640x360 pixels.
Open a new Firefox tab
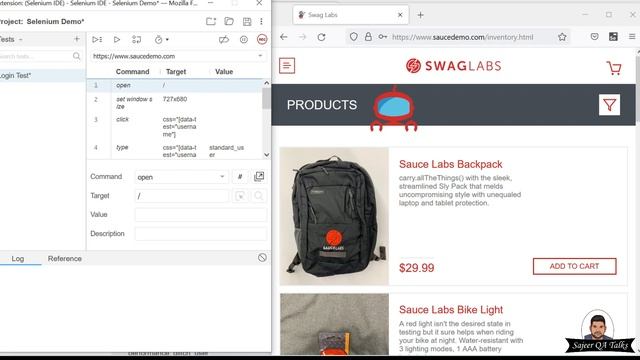point(420,15)
